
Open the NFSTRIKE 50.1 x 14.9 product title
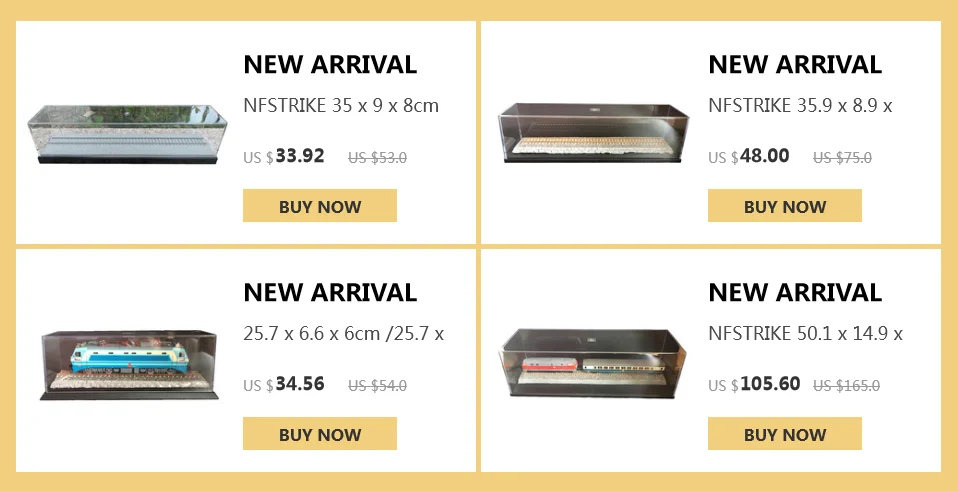(805, 334)
